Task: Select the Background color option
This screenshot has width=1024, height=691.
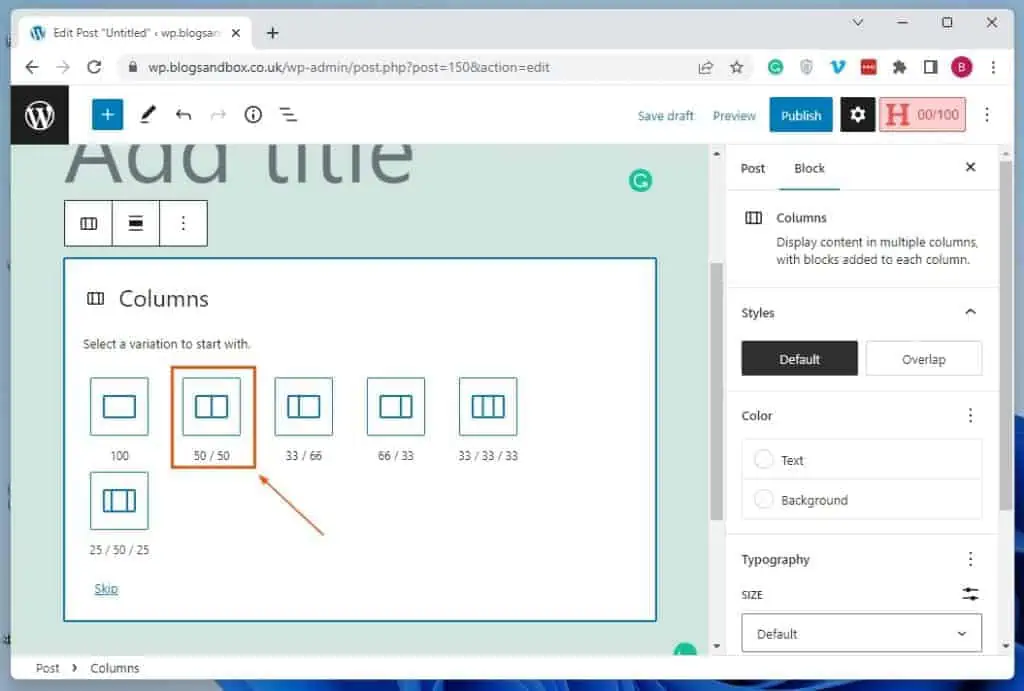Action: pos(813,499)
